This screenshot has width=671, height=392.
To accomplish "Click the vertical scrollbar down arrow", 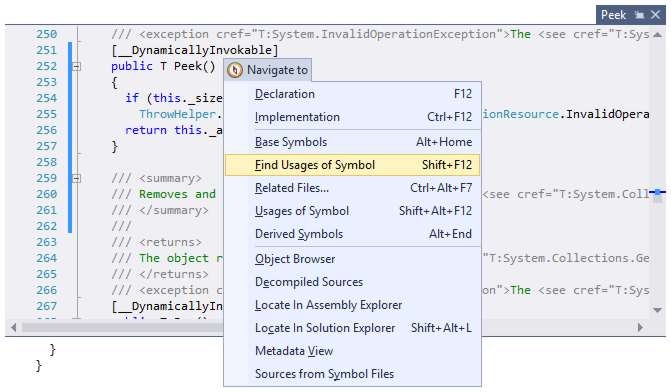I will (x=657, y=310).
